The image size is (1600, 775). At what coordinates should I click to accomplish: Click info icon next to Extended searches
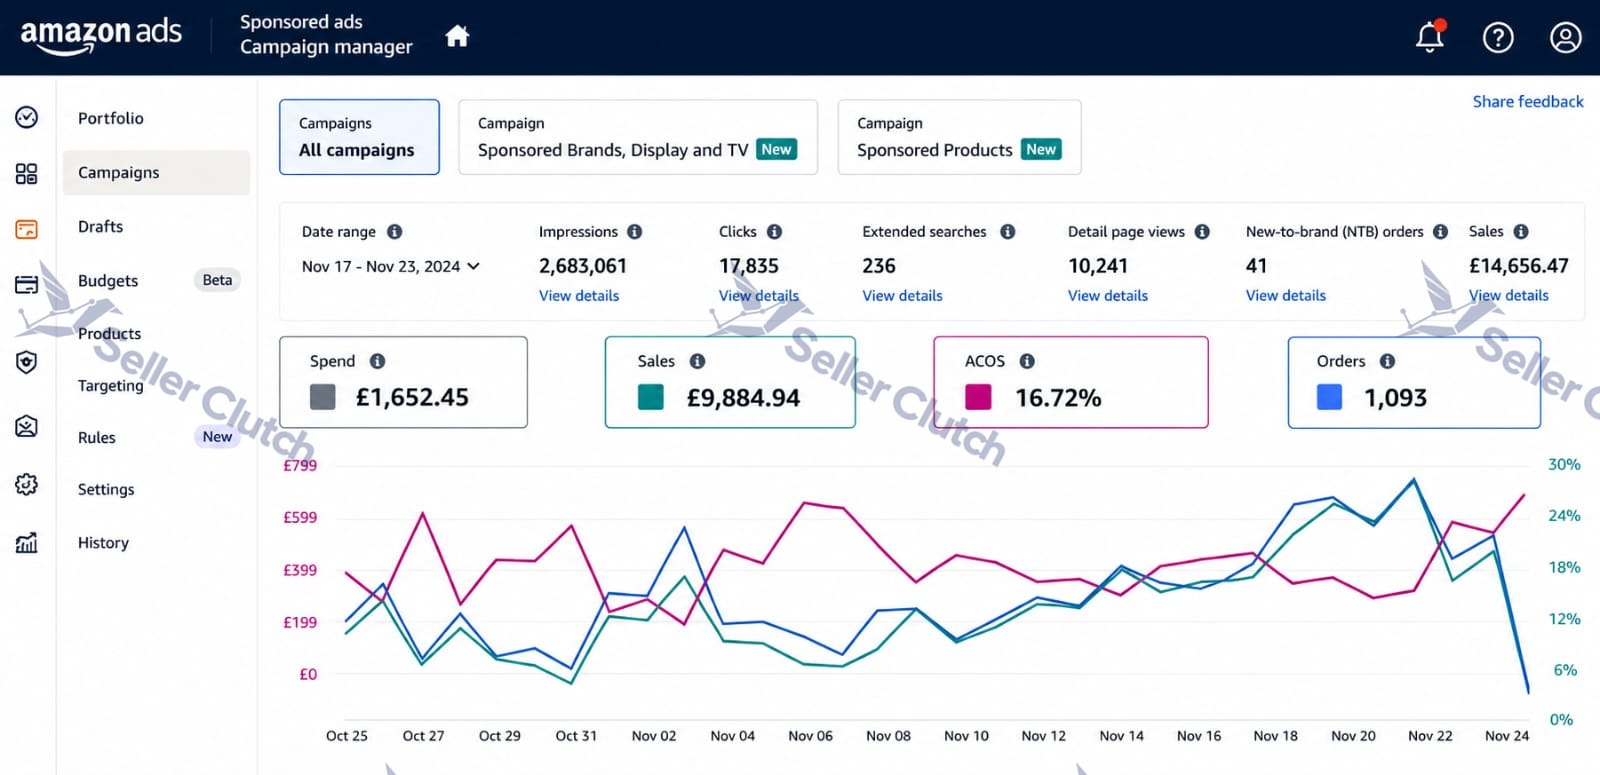[1008, 232]
